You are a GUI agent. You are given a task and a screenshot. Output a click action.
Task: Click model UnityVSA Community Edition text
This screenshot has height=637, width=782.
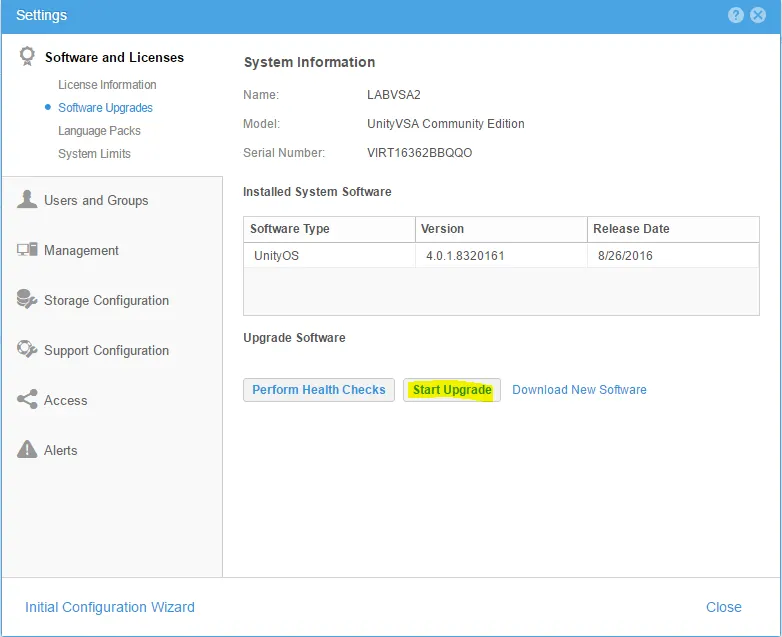(x=445, y=124)
